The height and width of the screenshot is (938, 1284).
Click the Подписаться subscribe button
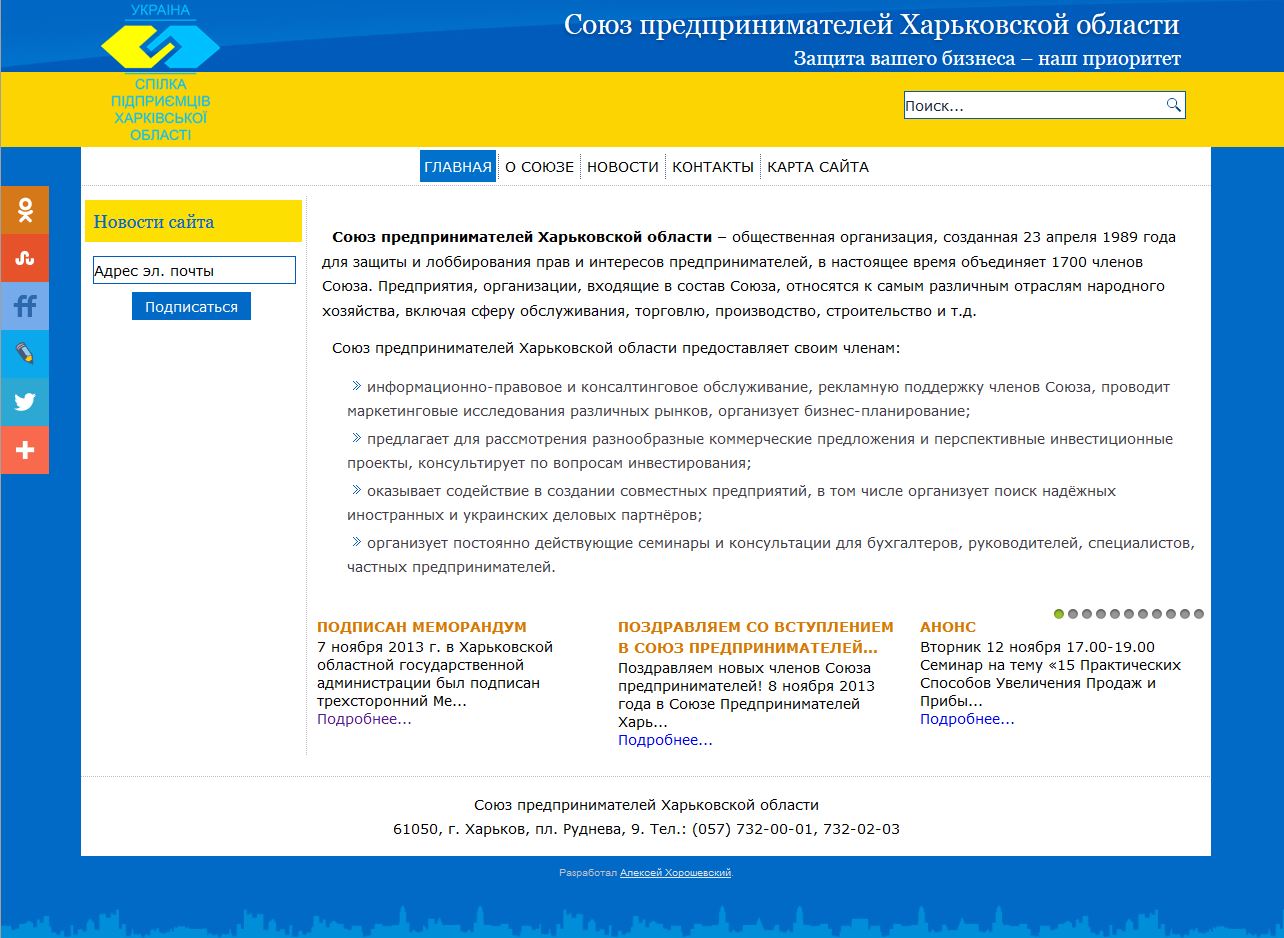coord(191,306)
